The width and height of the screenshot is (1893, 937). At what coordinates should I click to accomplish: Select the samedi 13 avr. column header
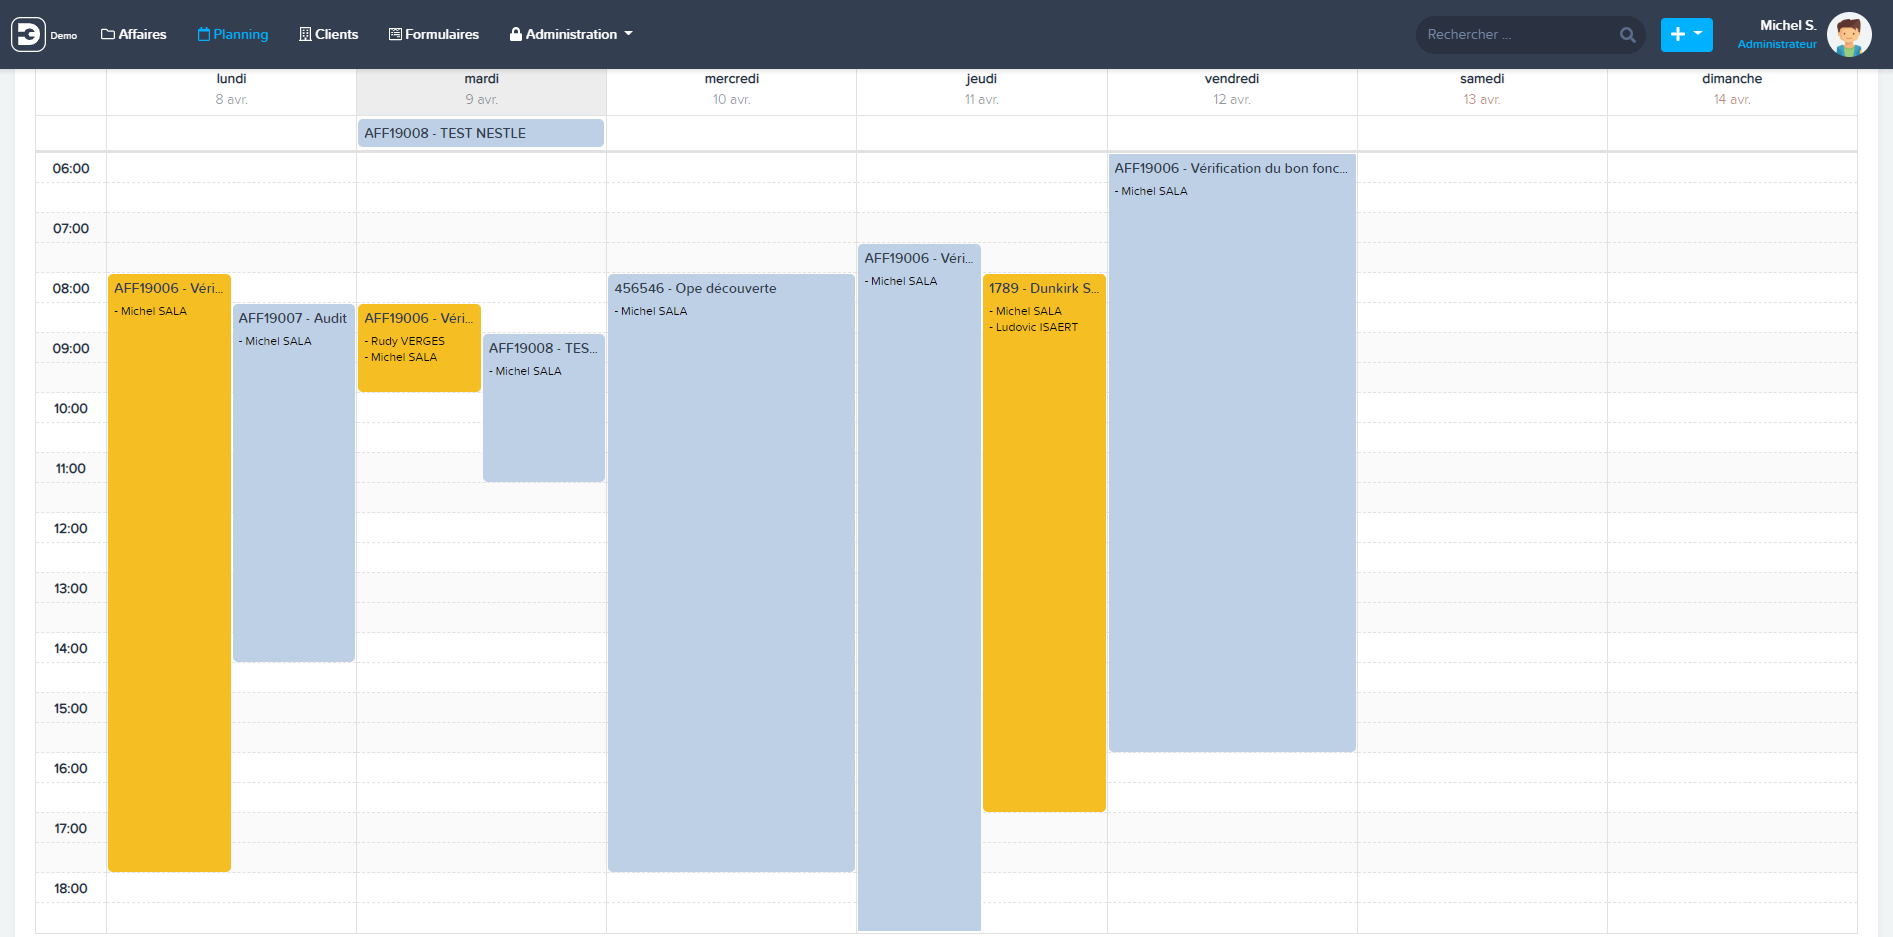[1481, 89]
